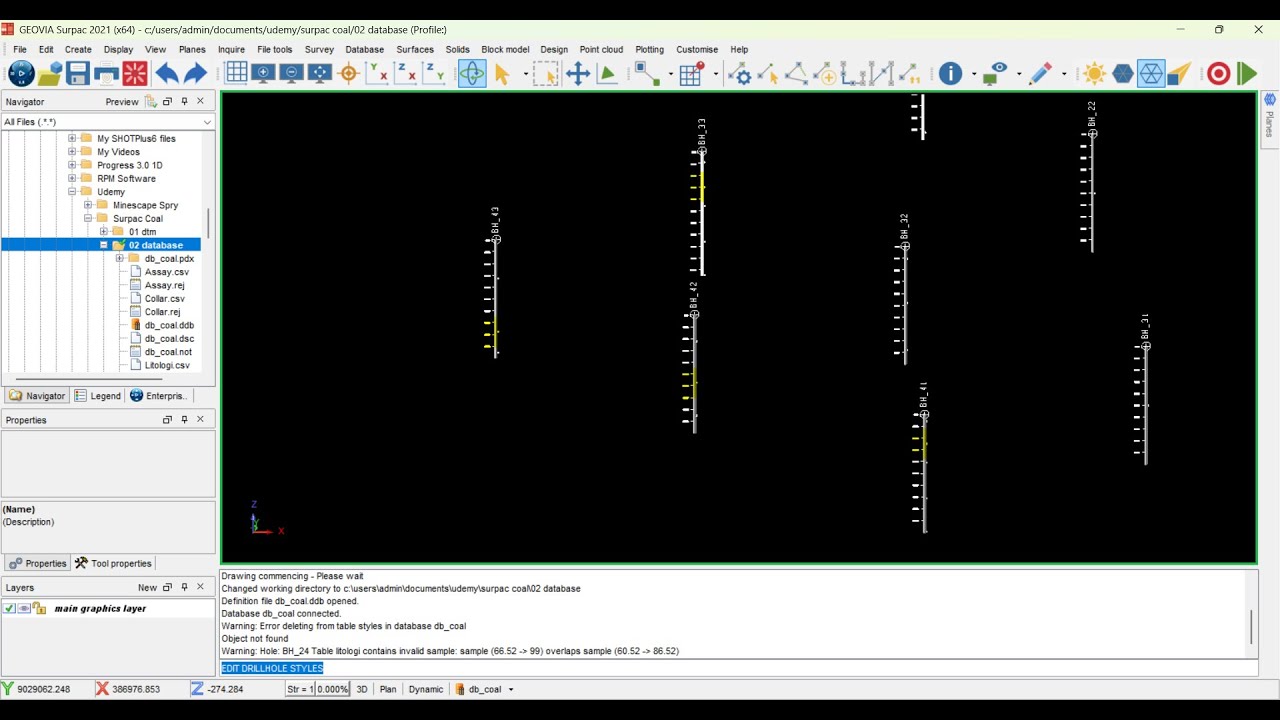Click the Zoom in monitor icon
The height and width of the screenshot is (720, 1280).
(x=263, y=73)
